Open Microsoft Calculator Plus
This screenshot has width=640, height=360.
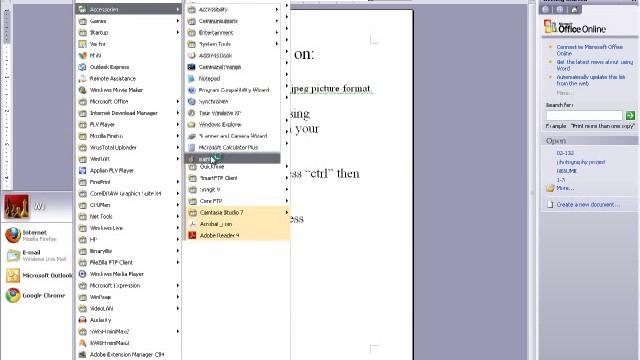(x=233, y=147)
